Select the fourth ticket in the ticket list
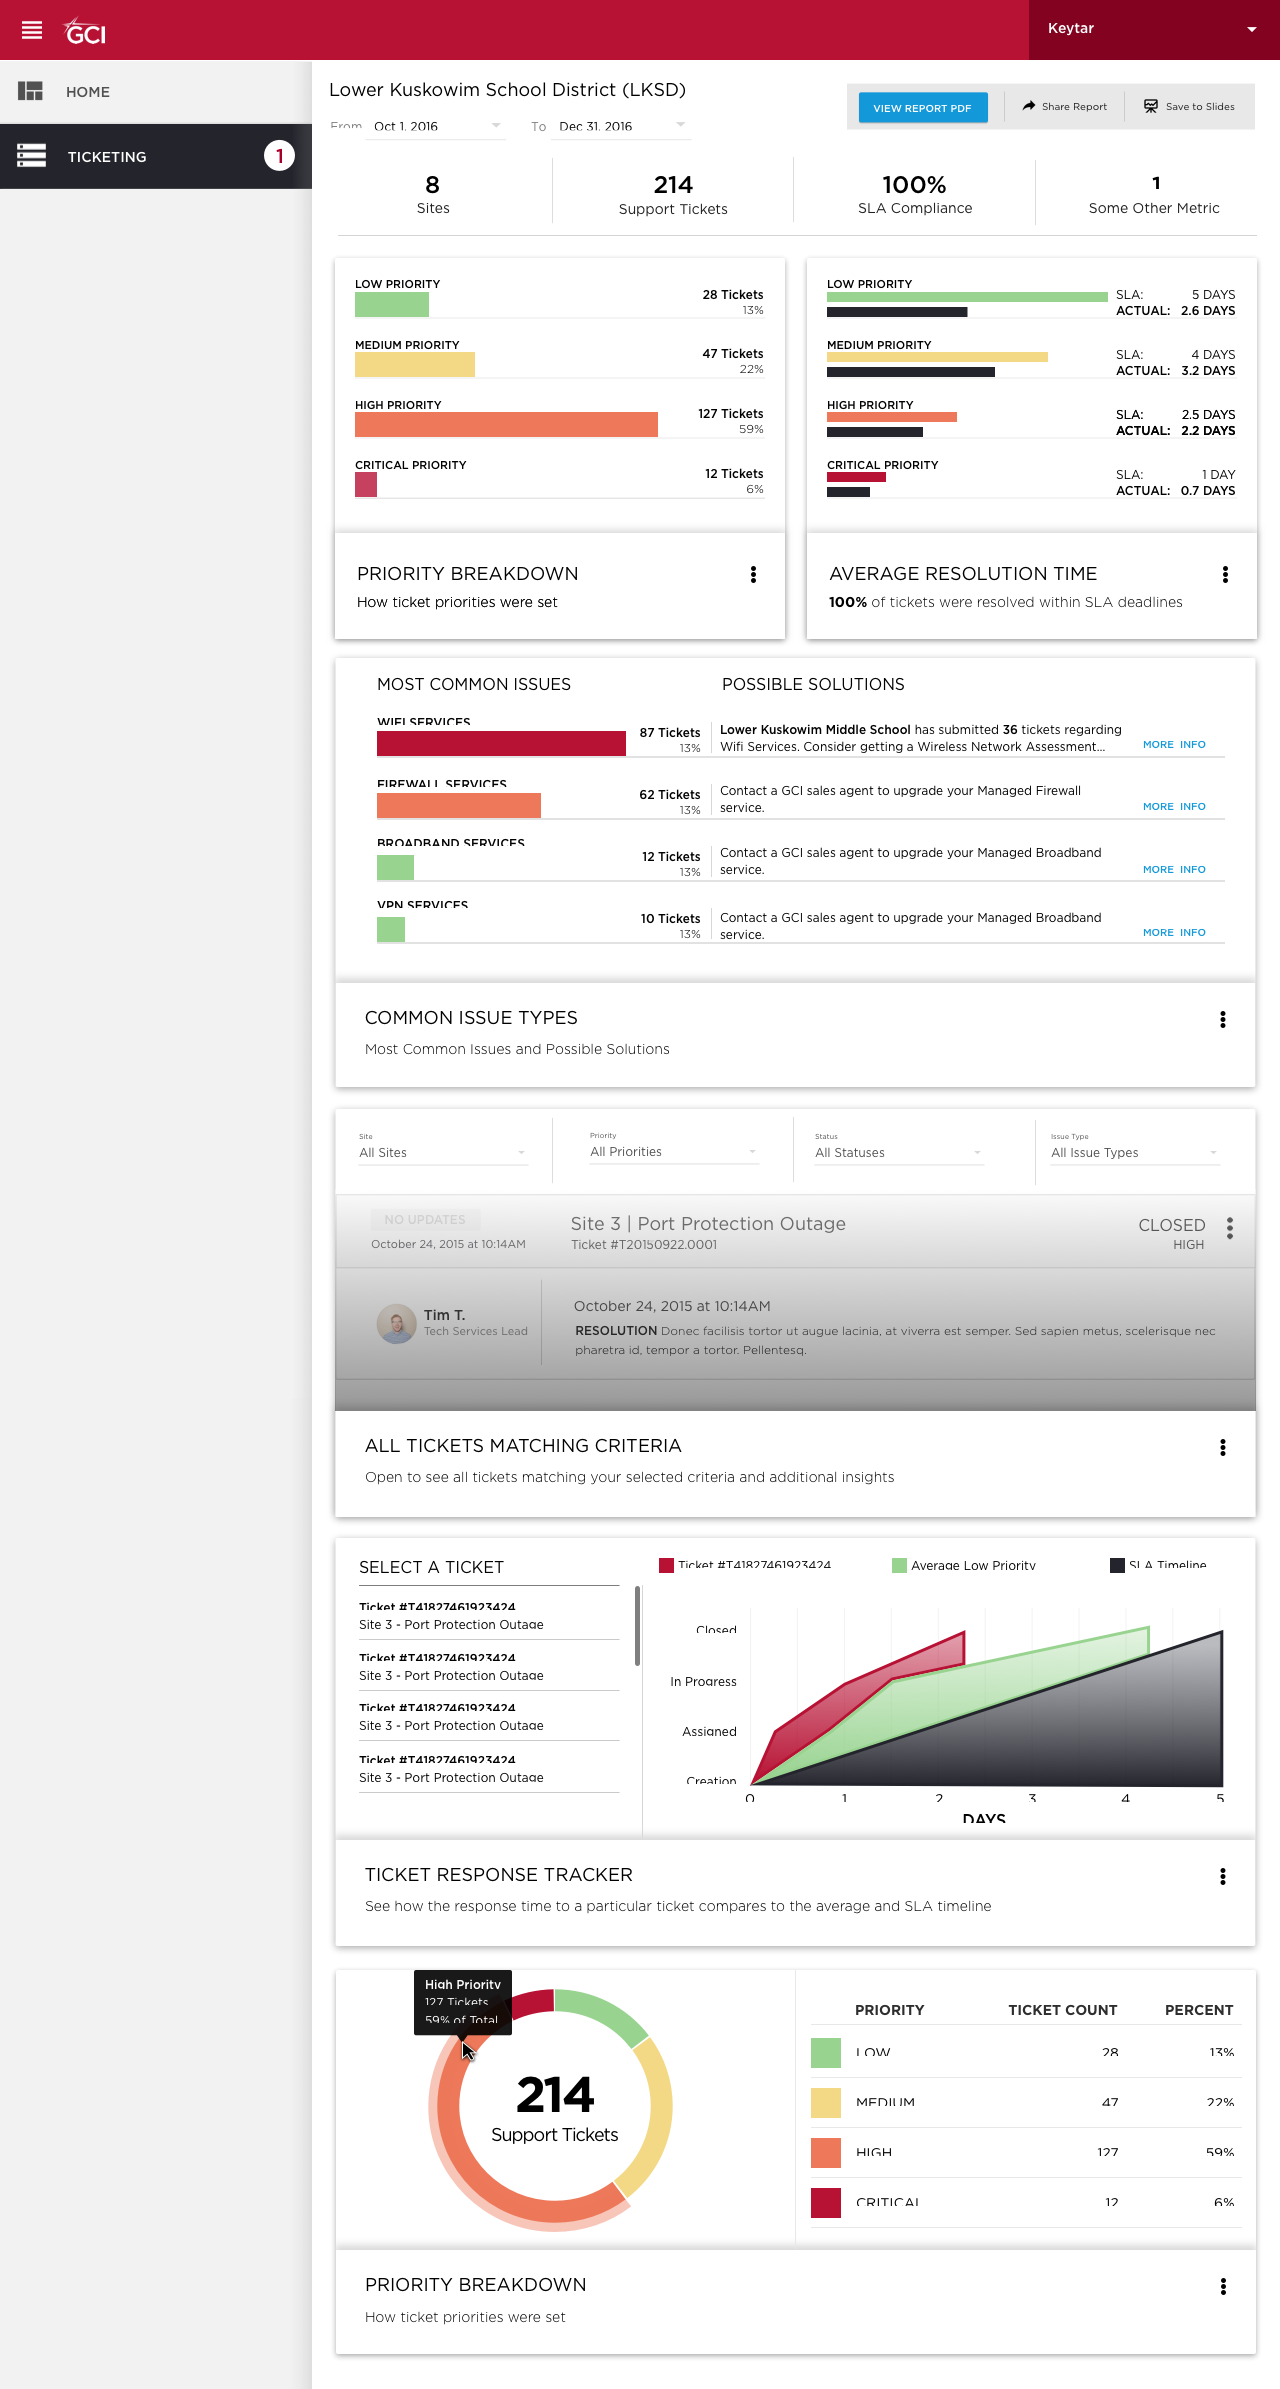1280x2389 pixels. 489,1767
